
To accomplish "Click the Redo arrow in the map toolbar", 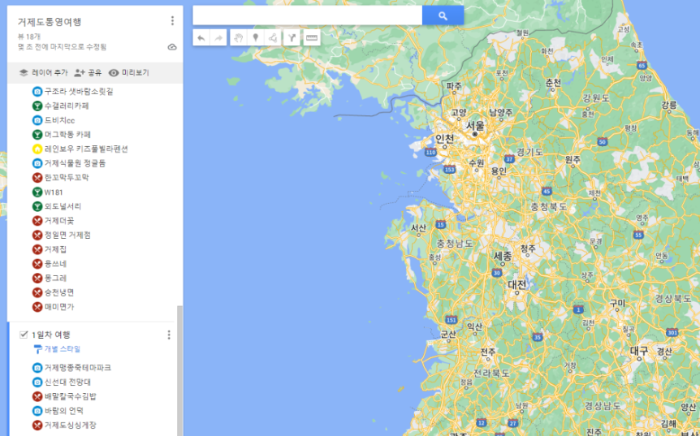I will (218, 38).
